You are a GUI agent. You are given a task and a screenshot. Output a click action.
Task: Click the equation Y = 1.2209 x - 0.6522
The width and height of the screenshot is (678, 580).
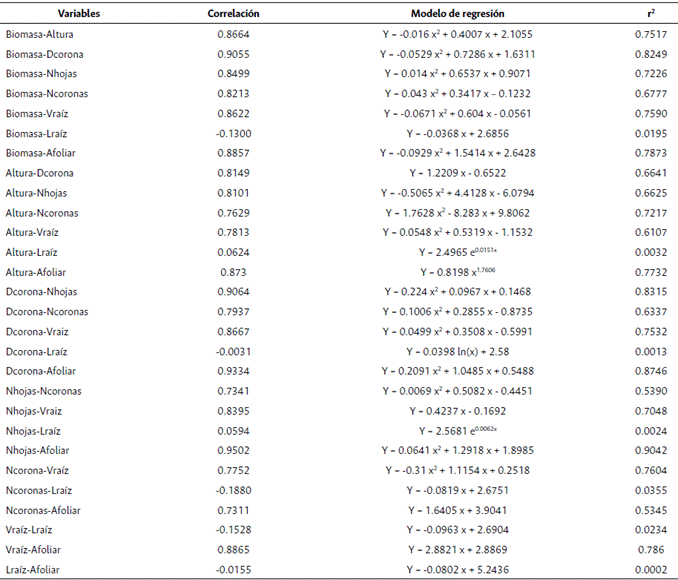tap(458, 173)
